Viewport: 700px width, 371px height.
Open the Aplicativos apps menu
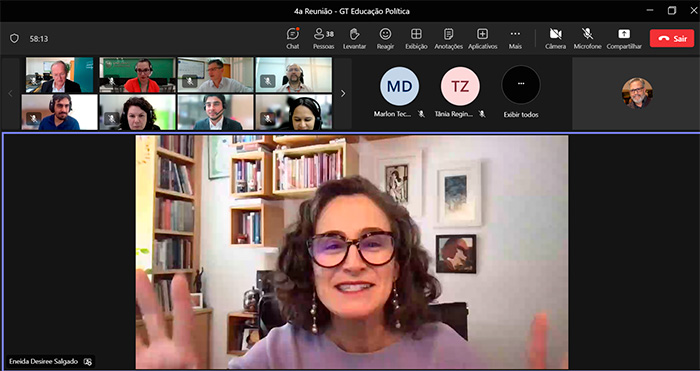pyautogui.click(x=483, y=38)
